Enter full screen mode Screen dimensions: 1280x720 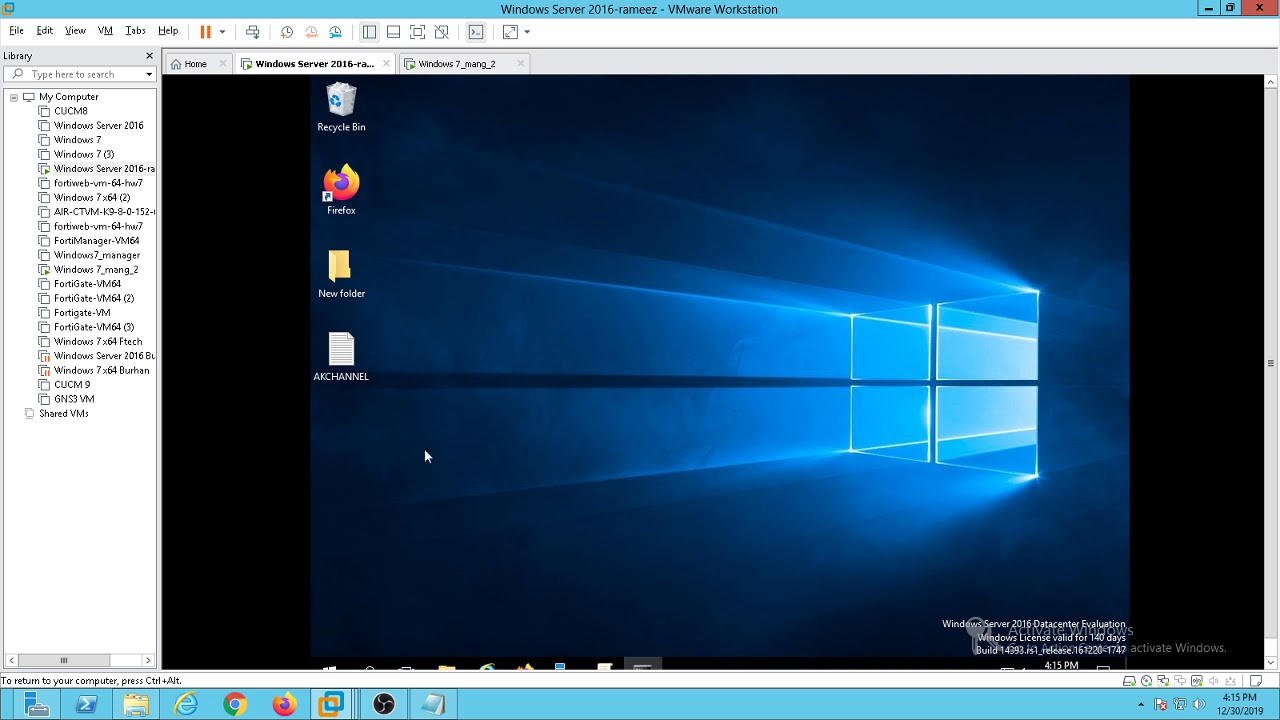pos(418,32)
